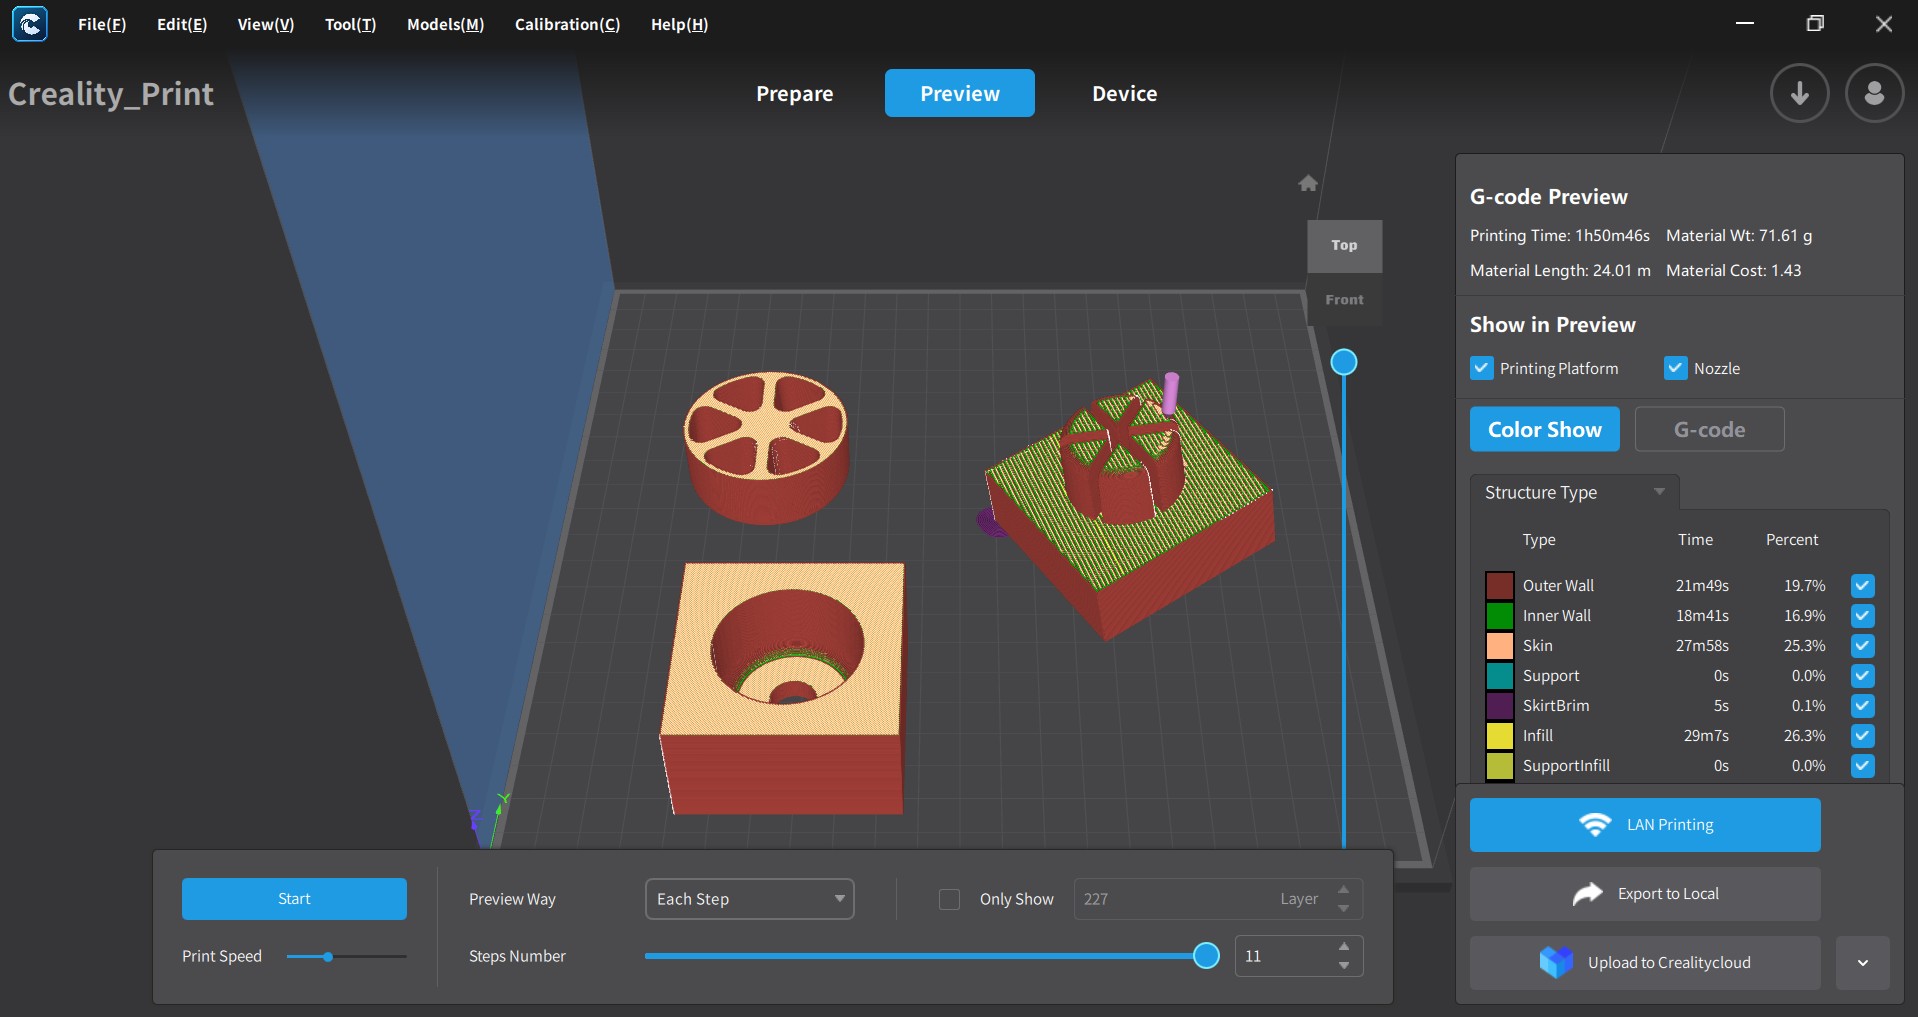1918x1017 pixels.
Task: Decrease layer number with down arrow
Action: pyautogui.click(x=1344, y=909)
